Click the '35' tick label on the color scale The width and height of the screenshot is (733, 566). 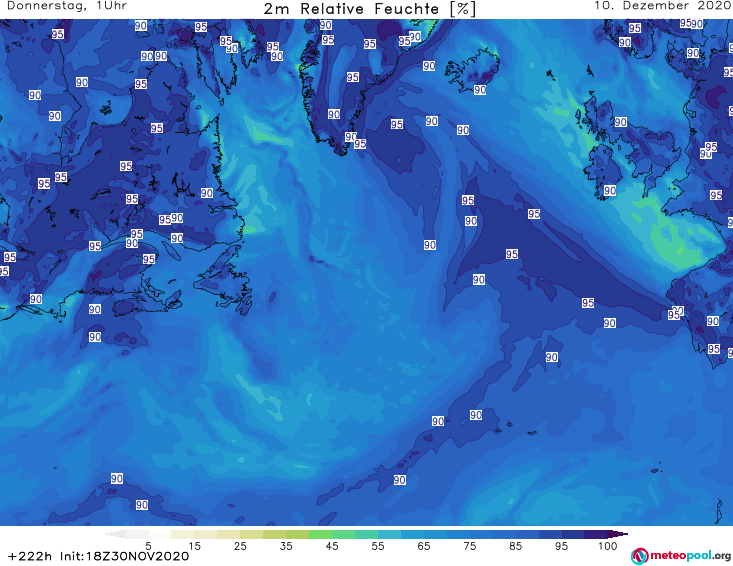286,545
